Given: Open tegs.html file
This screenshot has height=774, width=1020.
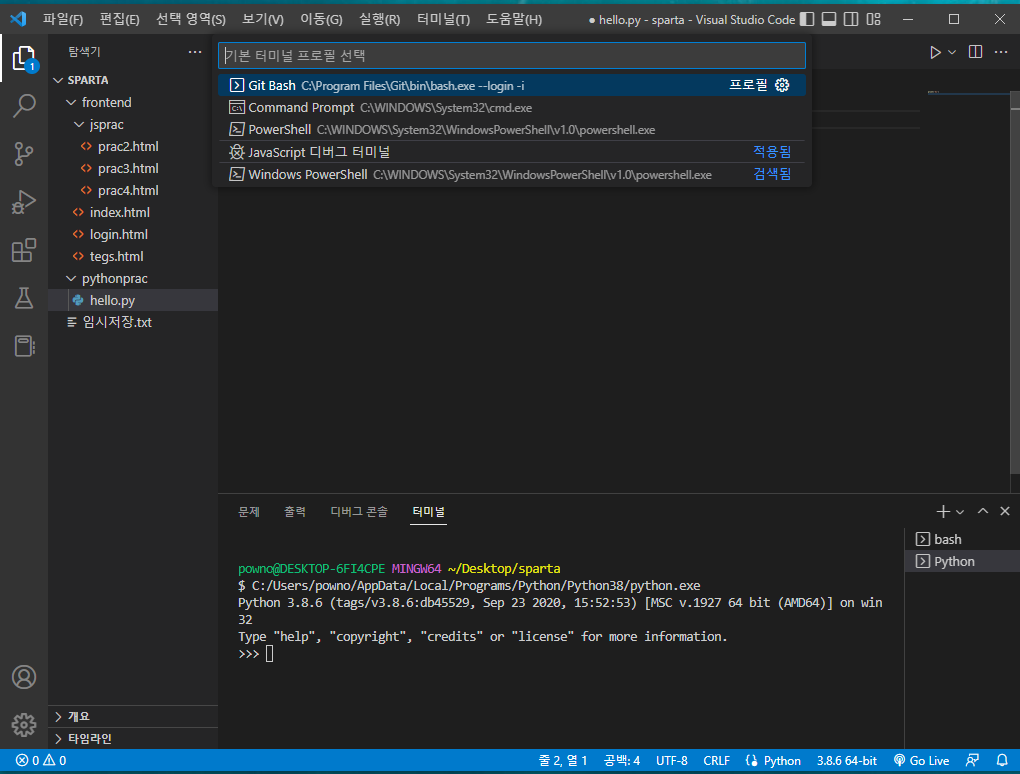Looking at the screenshot, I should [x=133, y=256].
